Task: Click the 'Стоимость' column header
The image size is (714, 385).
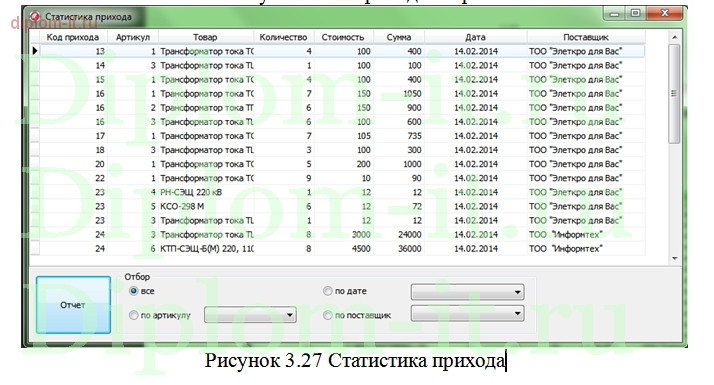Action: pyautogui.click(x=343, y=37)
